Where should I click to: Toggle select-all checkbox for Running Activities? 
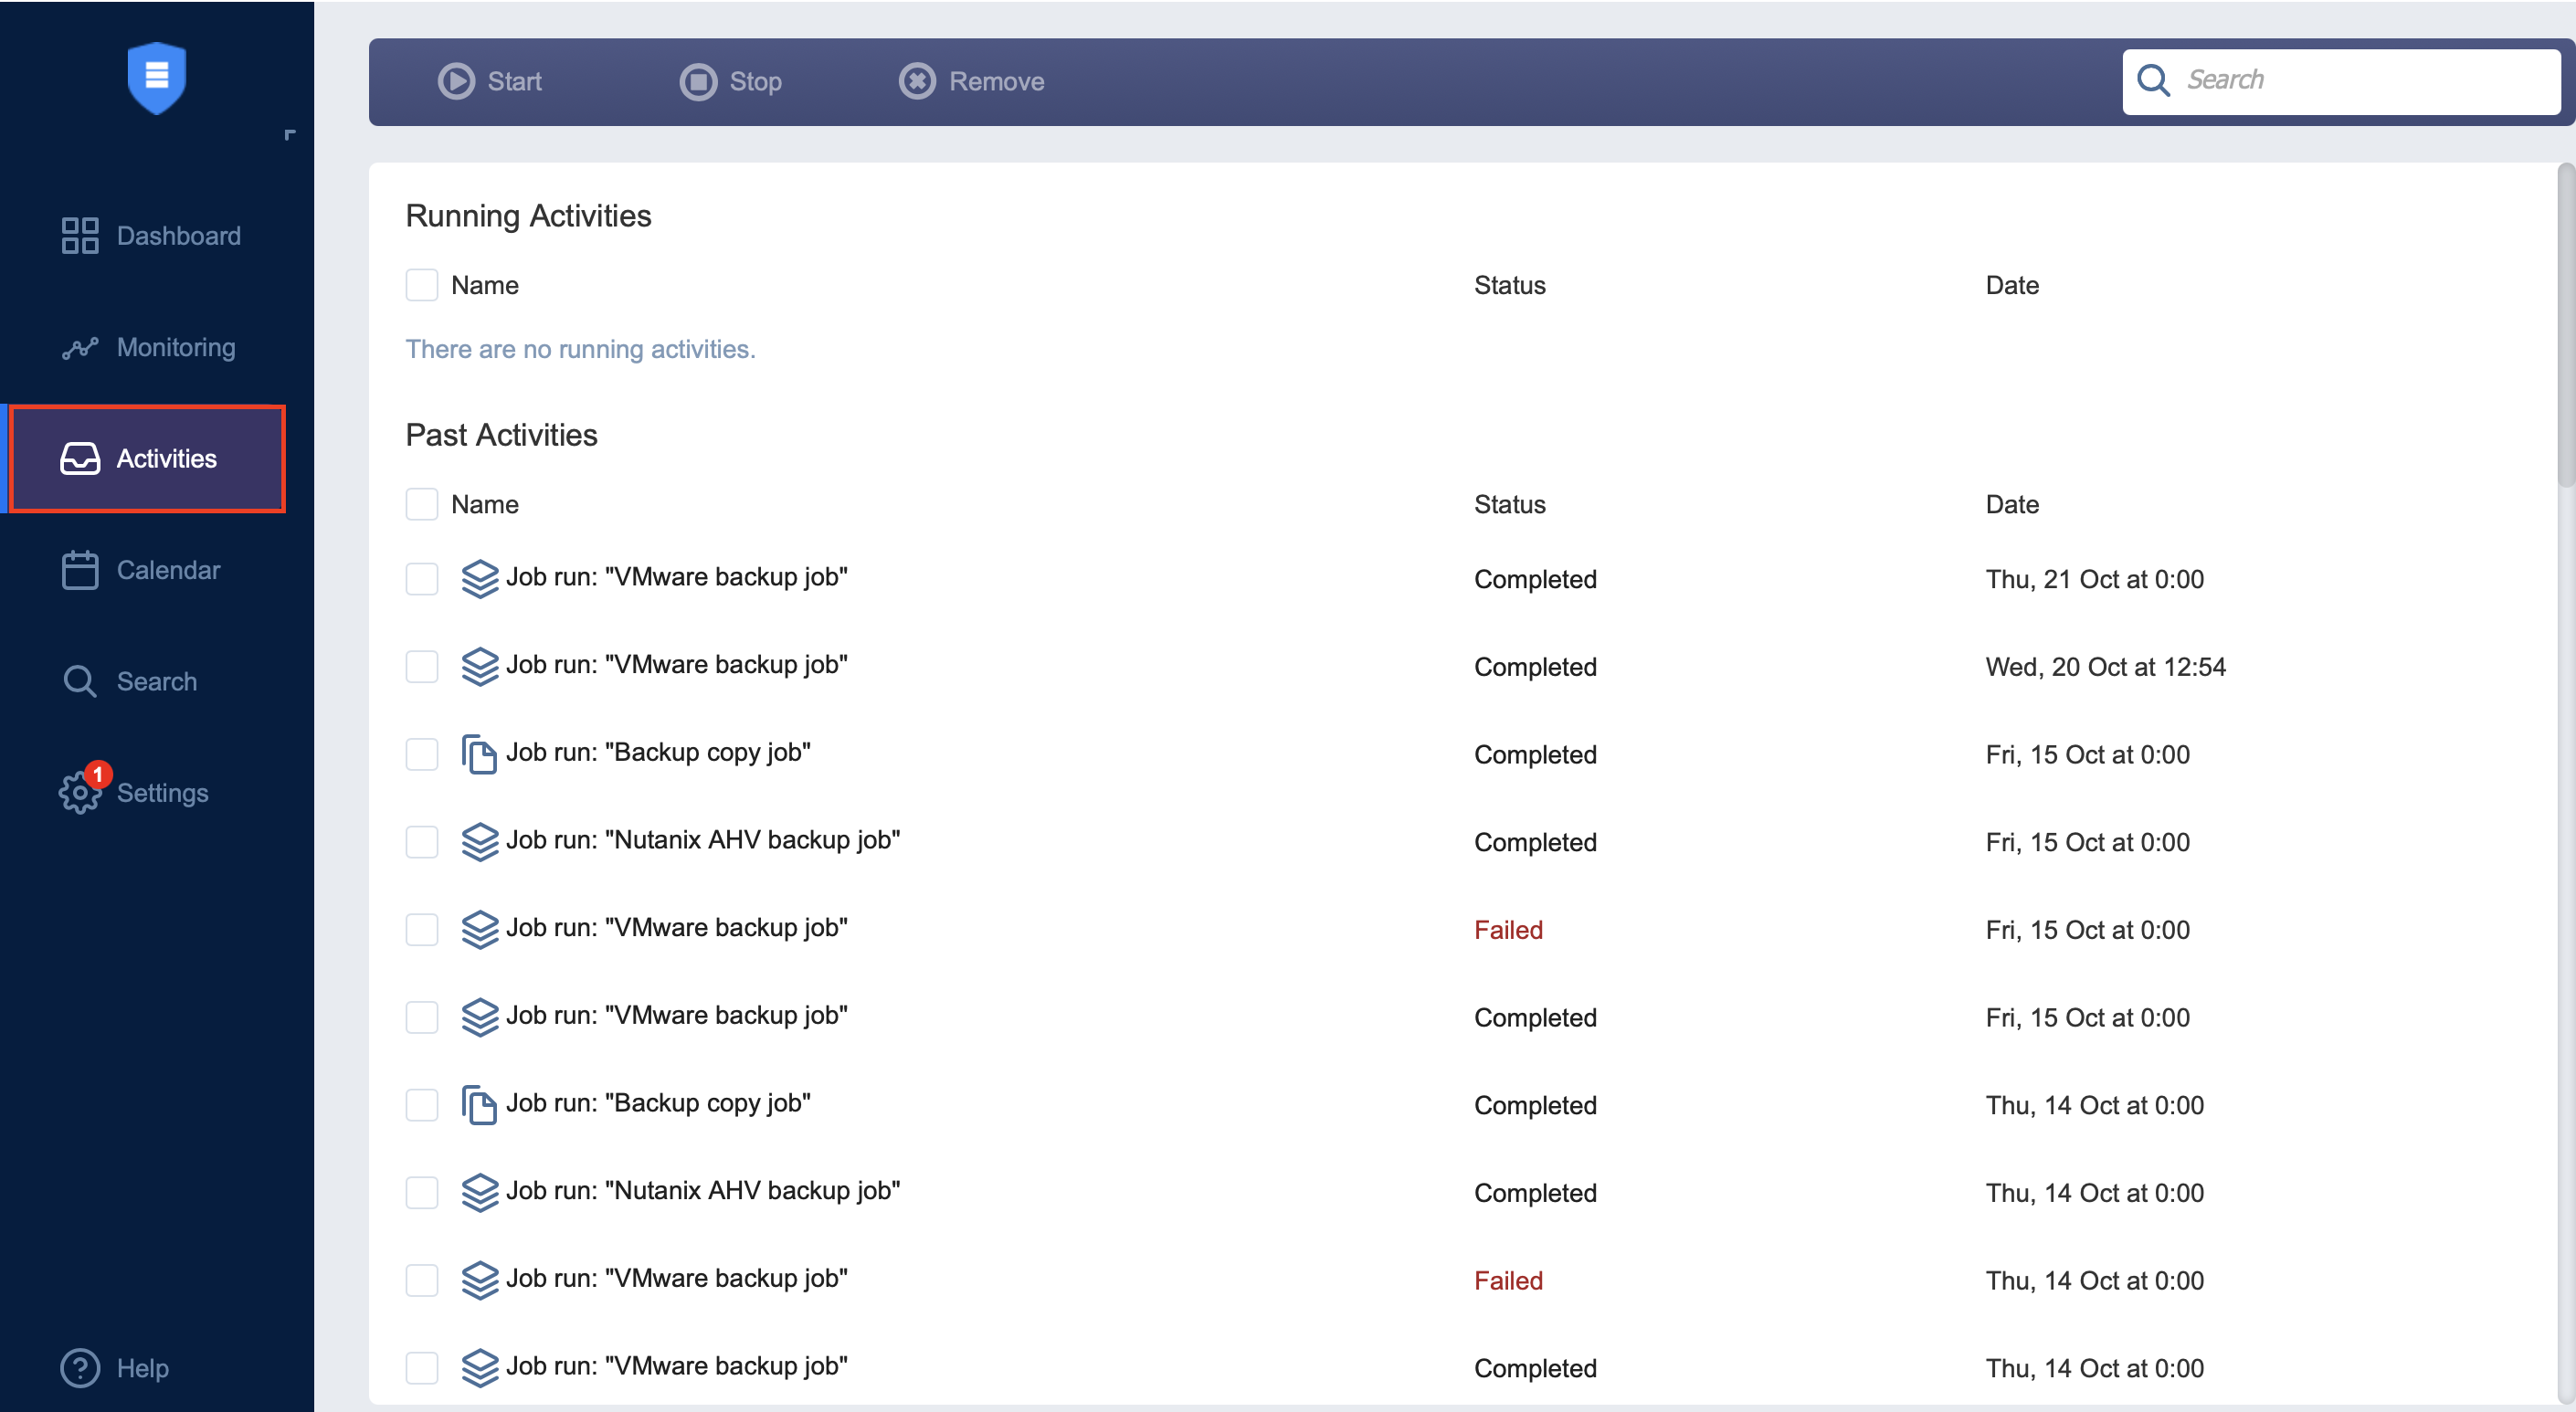coord(422,285)
